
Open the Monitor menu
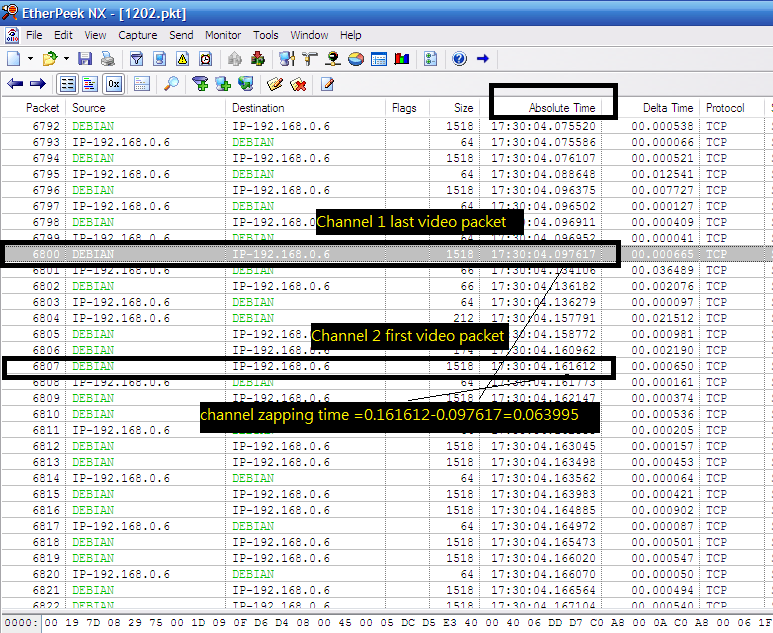click(223, 35)
